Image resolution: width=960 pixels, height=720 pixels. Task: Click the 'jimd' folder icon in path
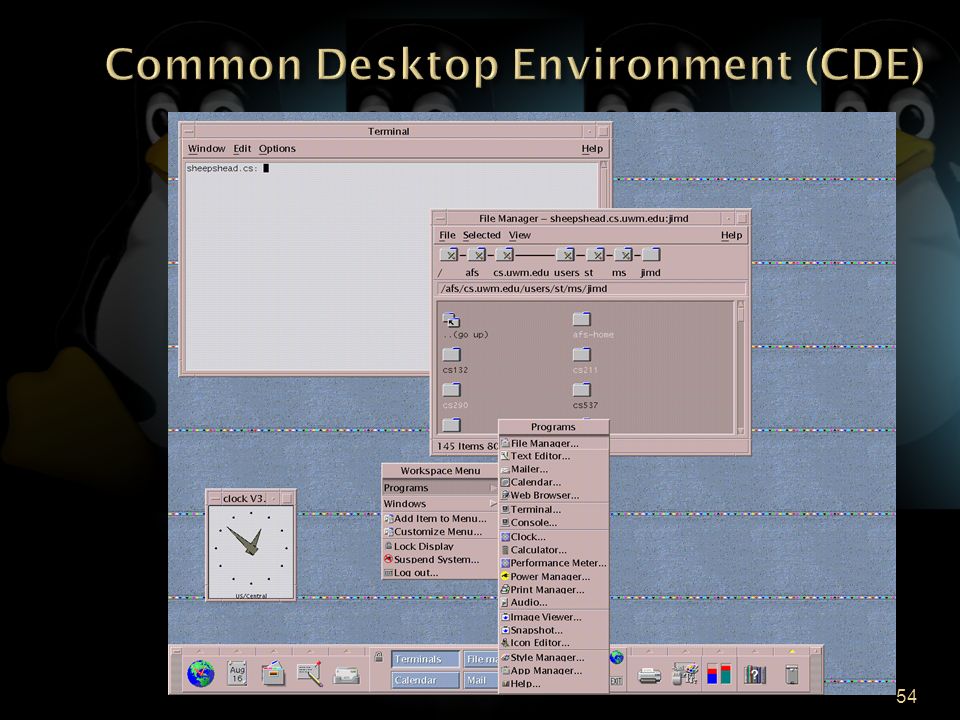[651, 255]
